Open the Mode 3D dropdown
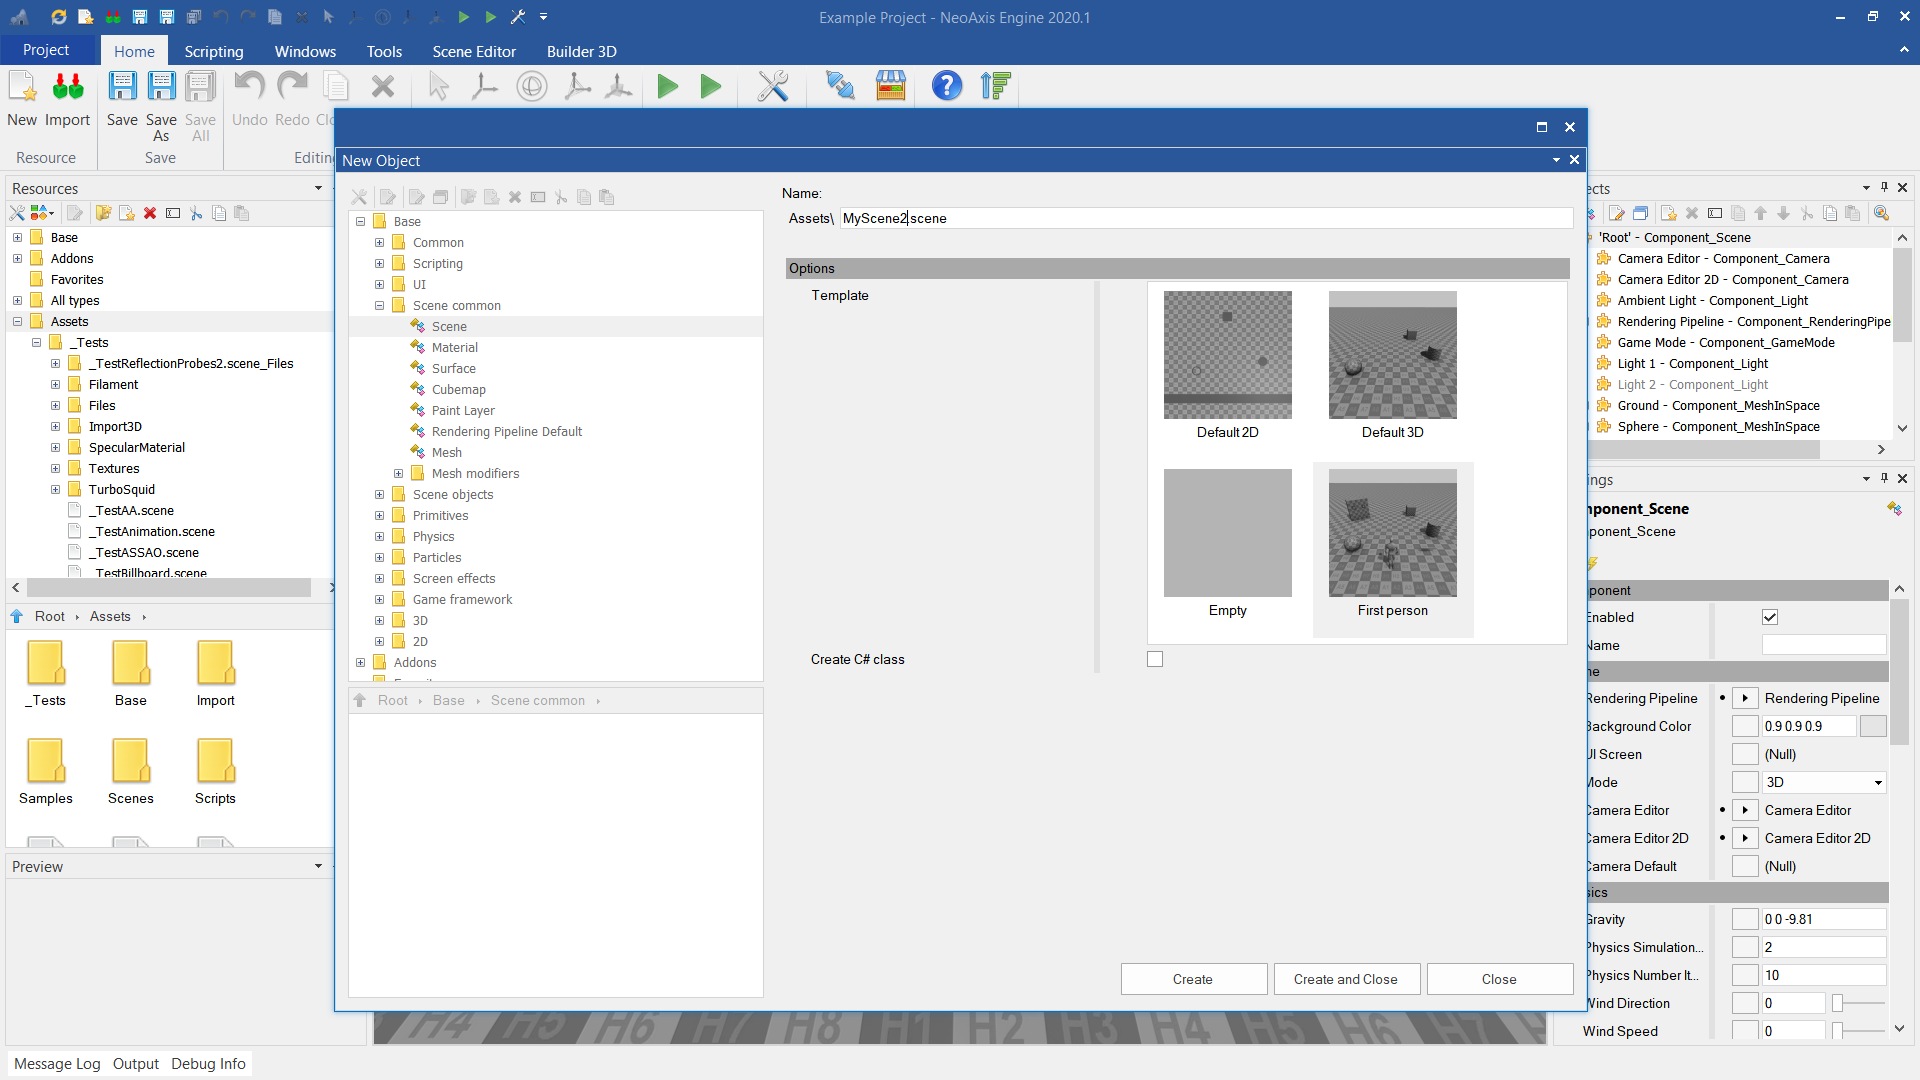Screen dimensions: 1920x1080 (x=1878, y=783)
